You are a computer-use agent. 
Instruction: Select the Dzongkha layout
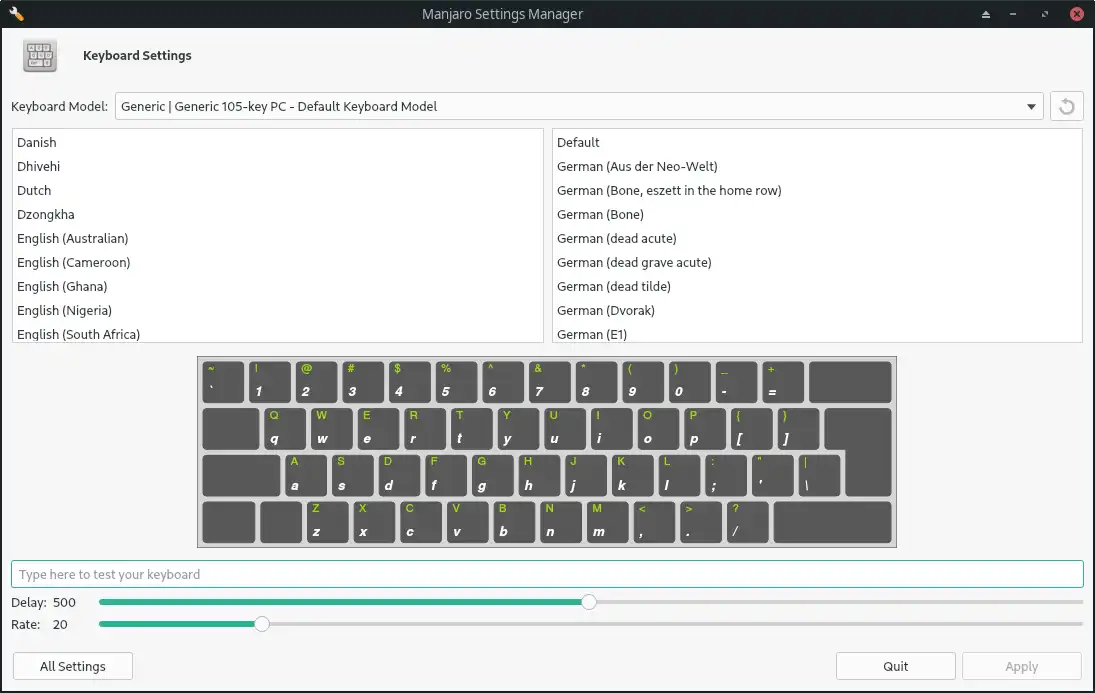[x=277, y=214]
